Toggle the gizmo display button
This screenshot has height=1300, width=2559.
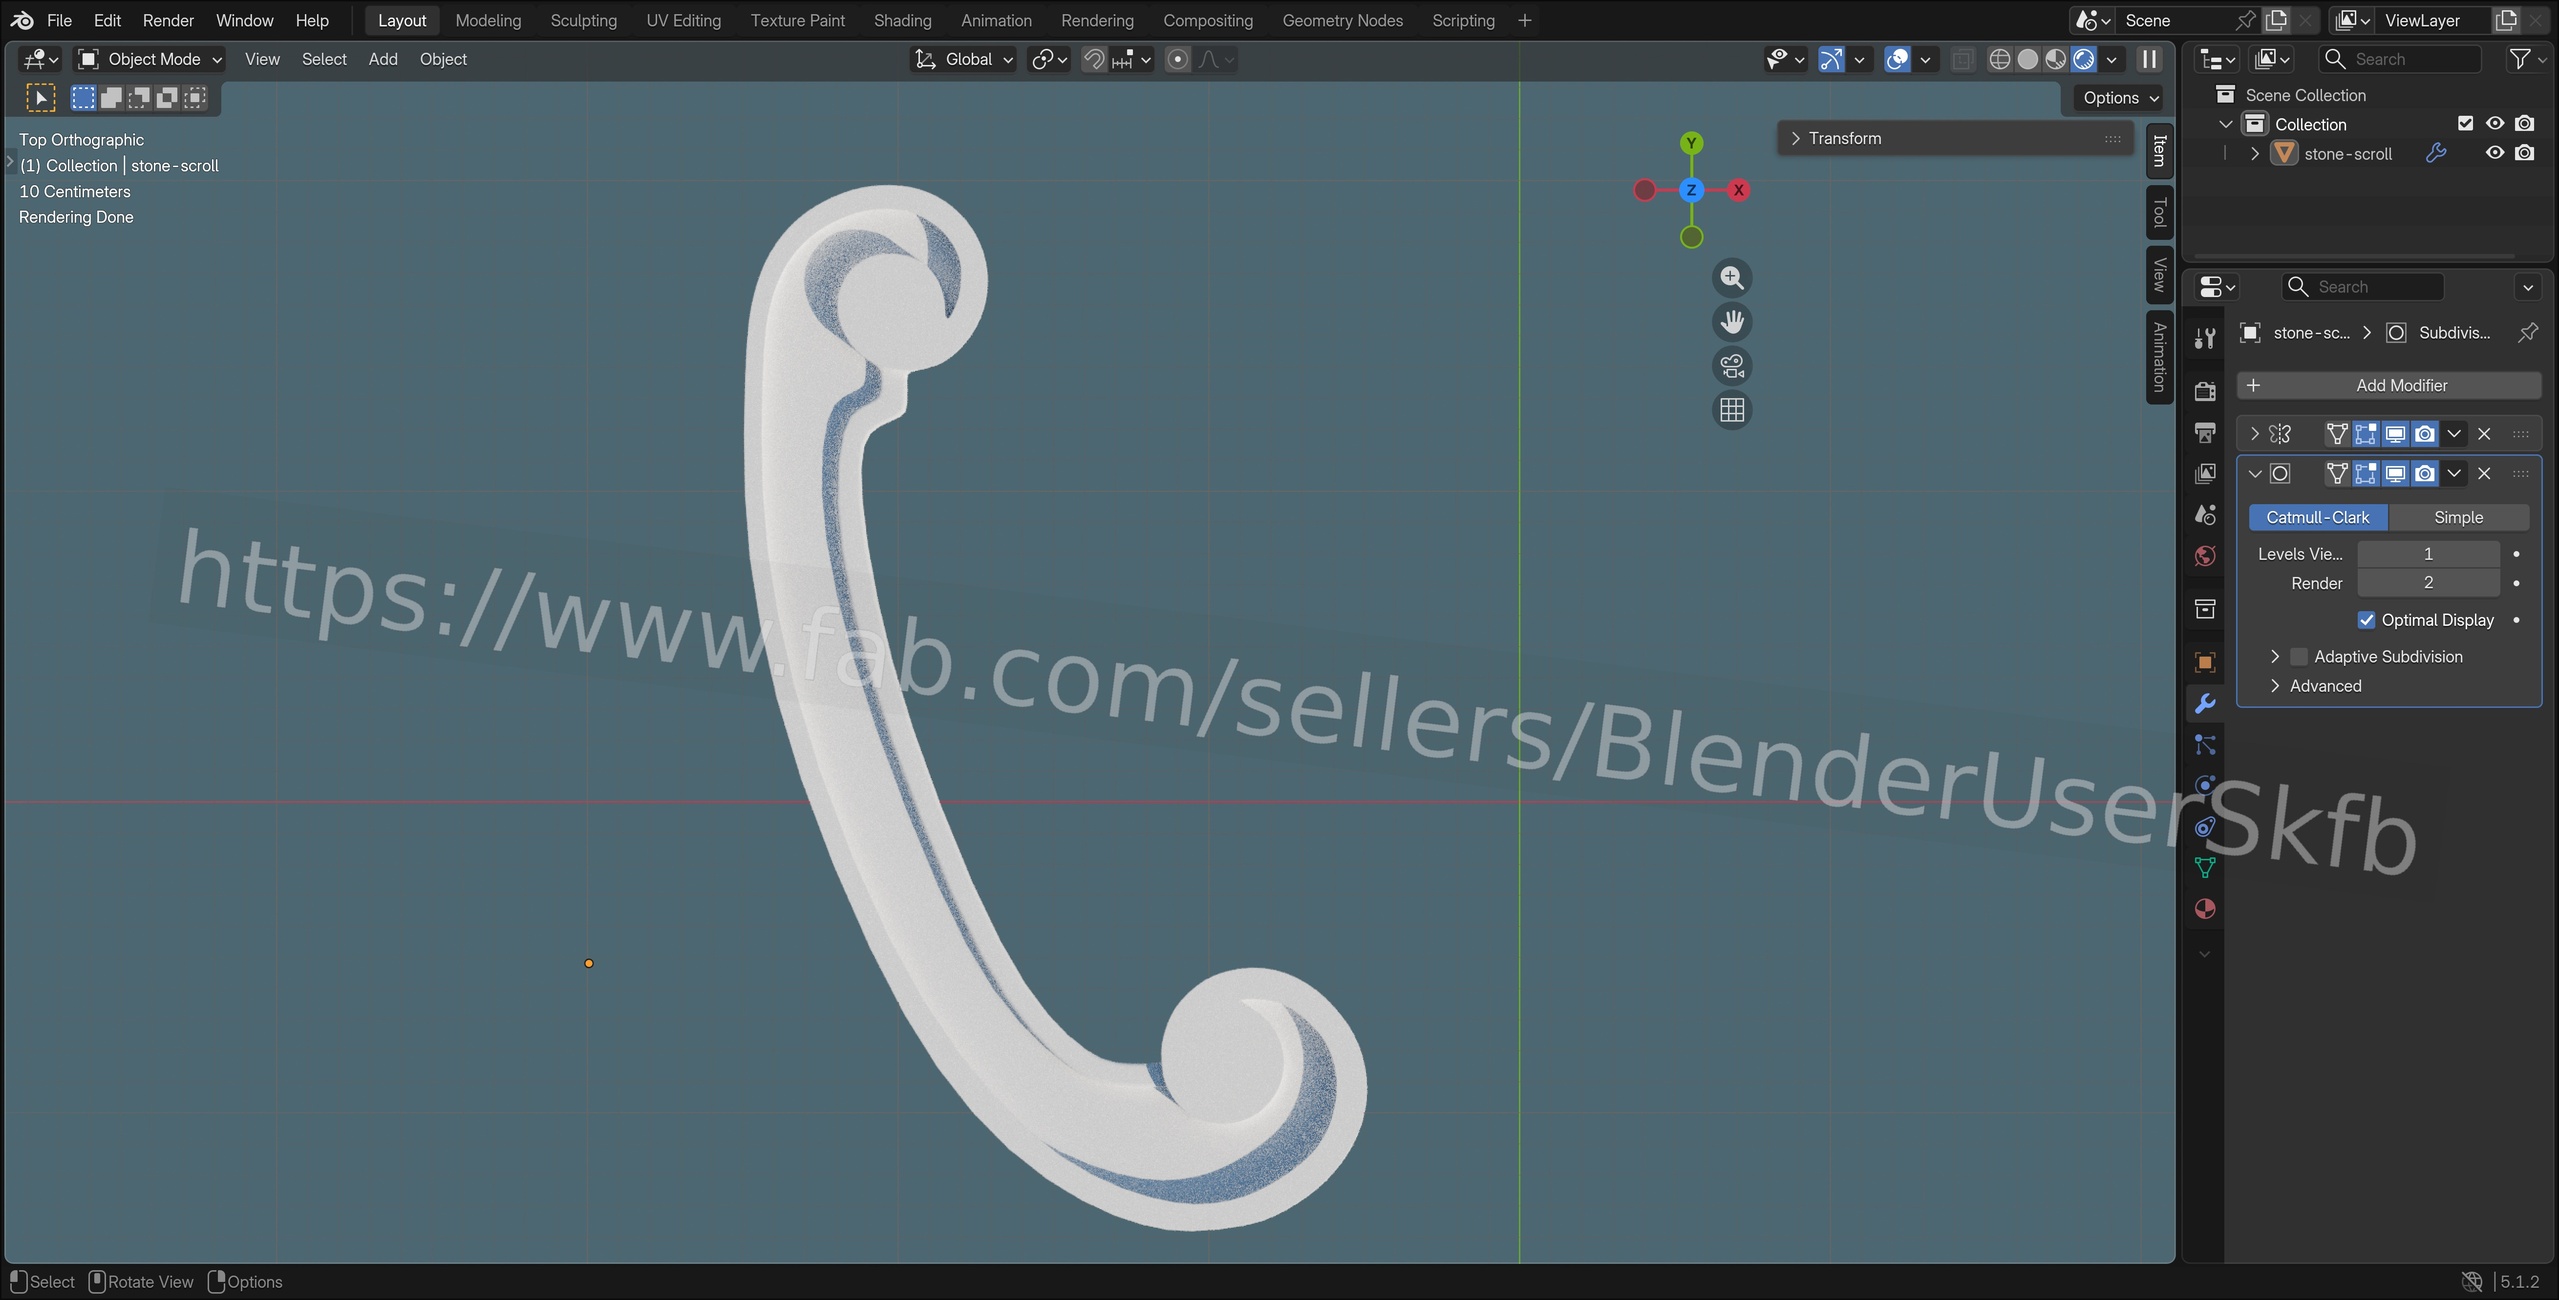[1830, 59]
